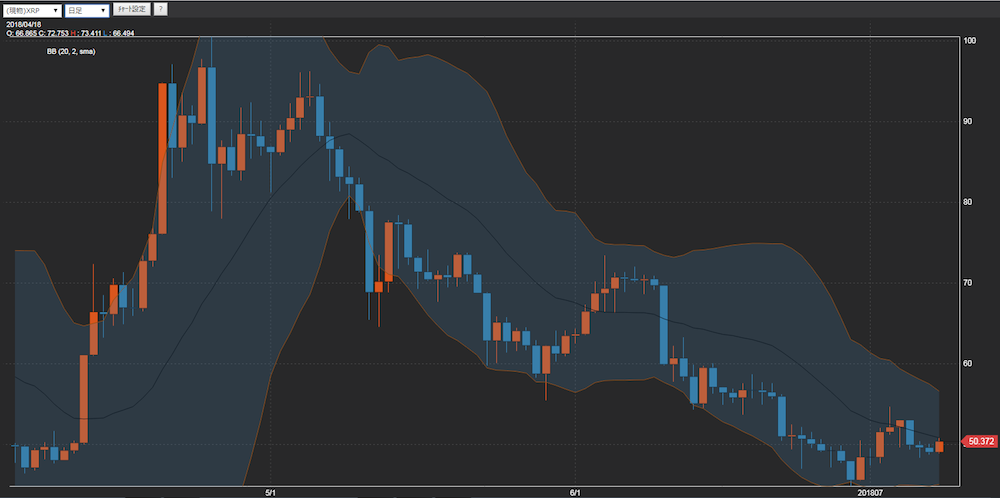Click the チャート設定 chart settings button

click(130, 10)
